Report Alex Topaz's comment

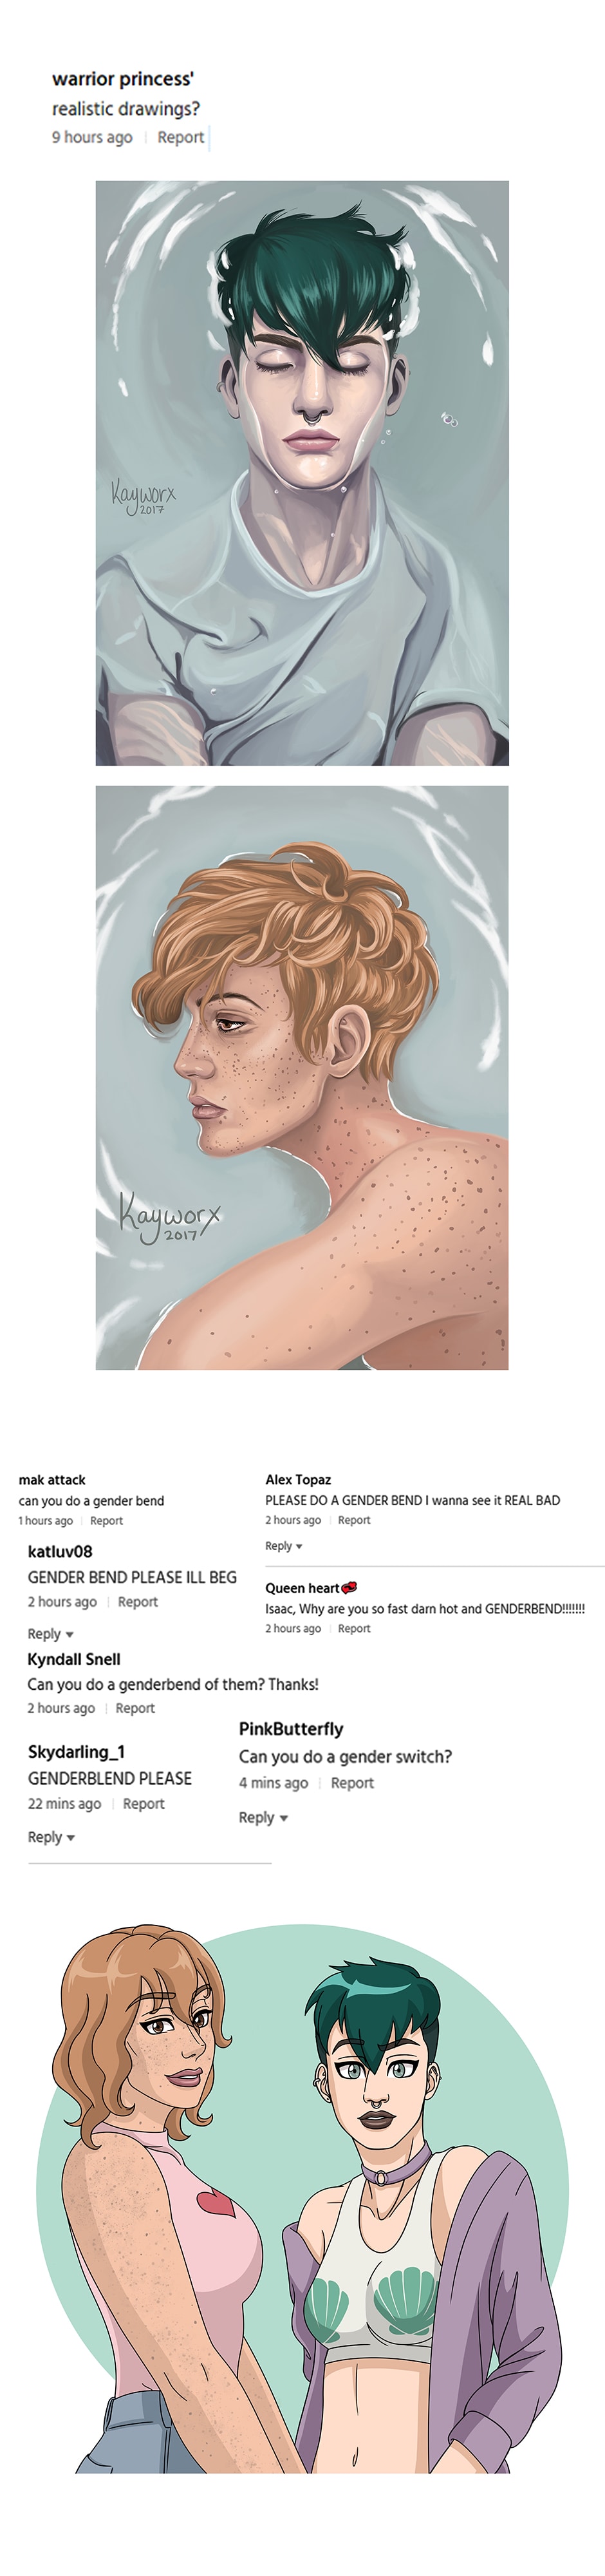pos(354,1520)
